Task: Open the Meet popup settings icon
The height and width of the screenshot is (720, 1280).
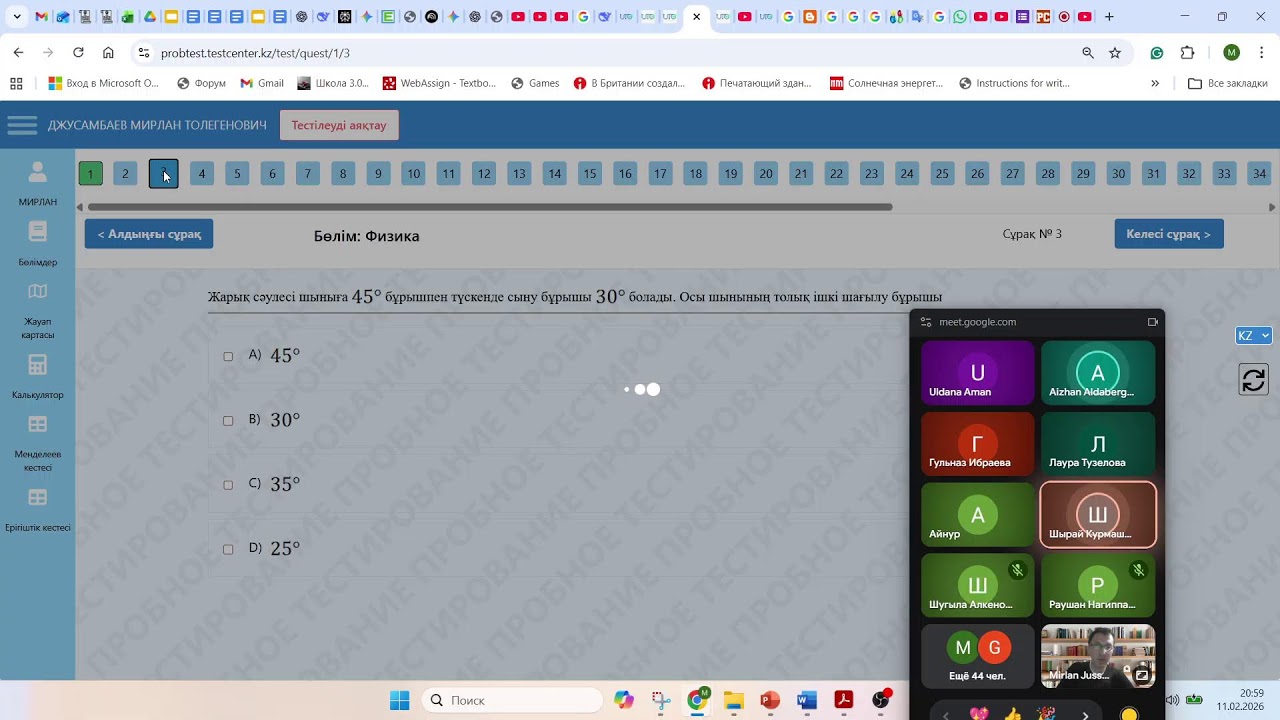Action: pyautogui.click(x=926, y=322)
